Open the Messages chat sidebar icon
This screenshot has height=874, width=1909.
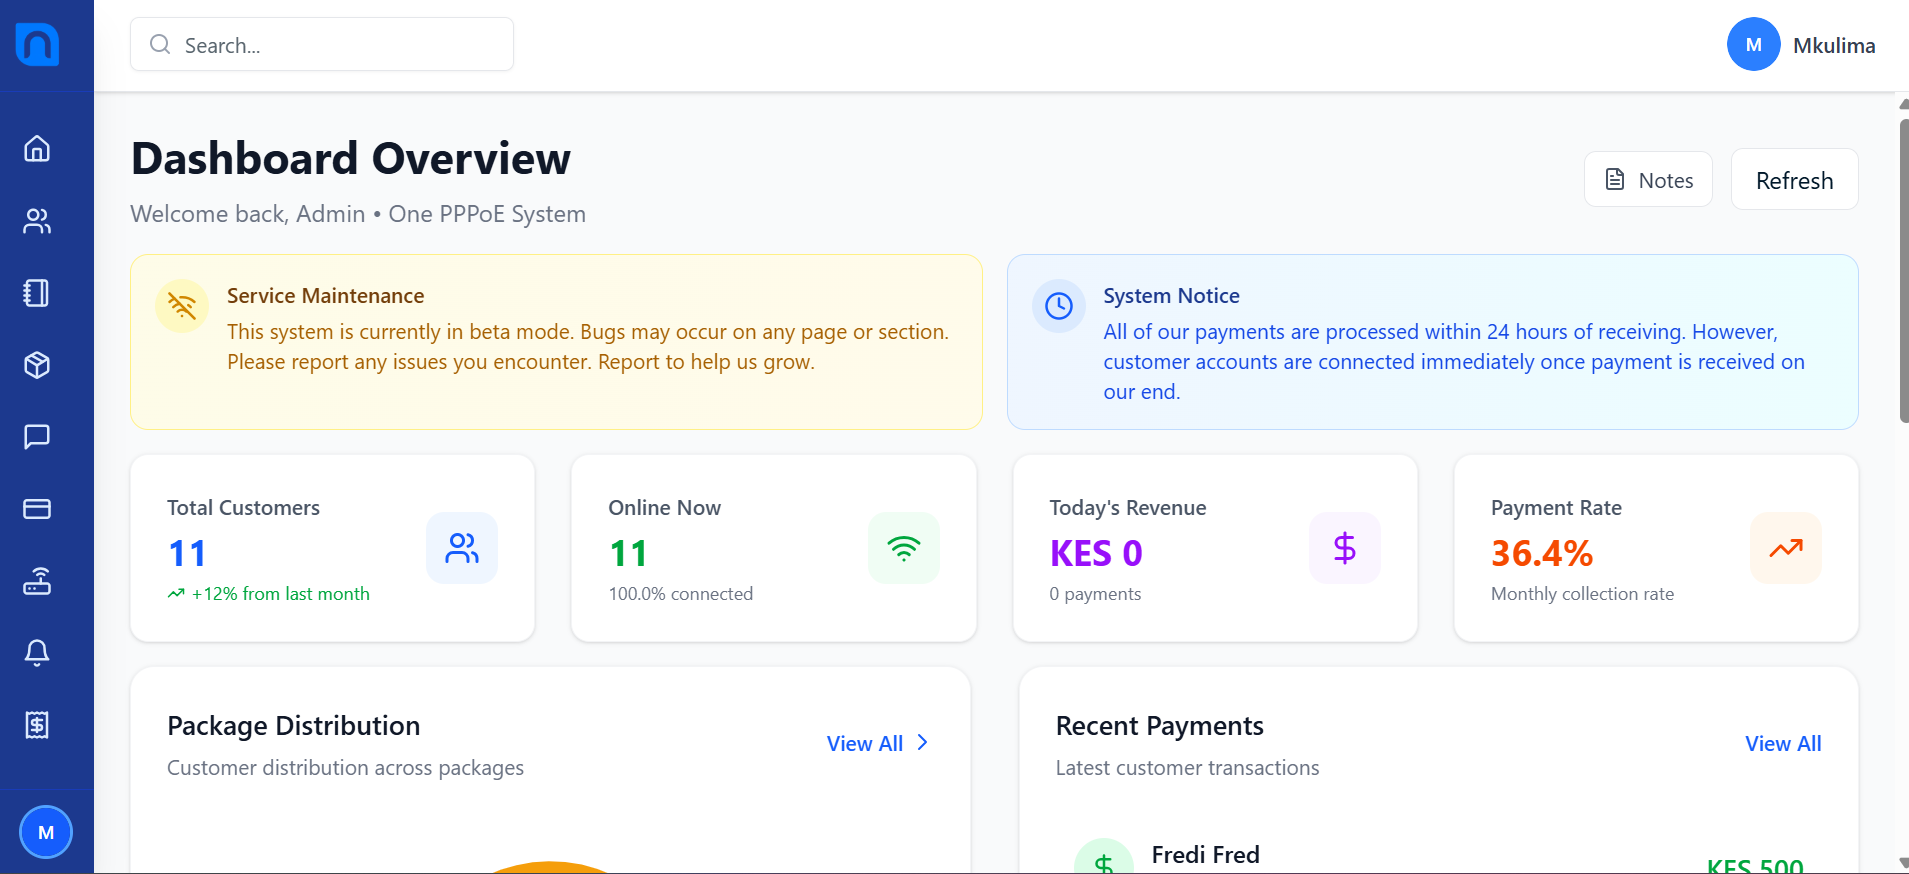click(37, 437)
